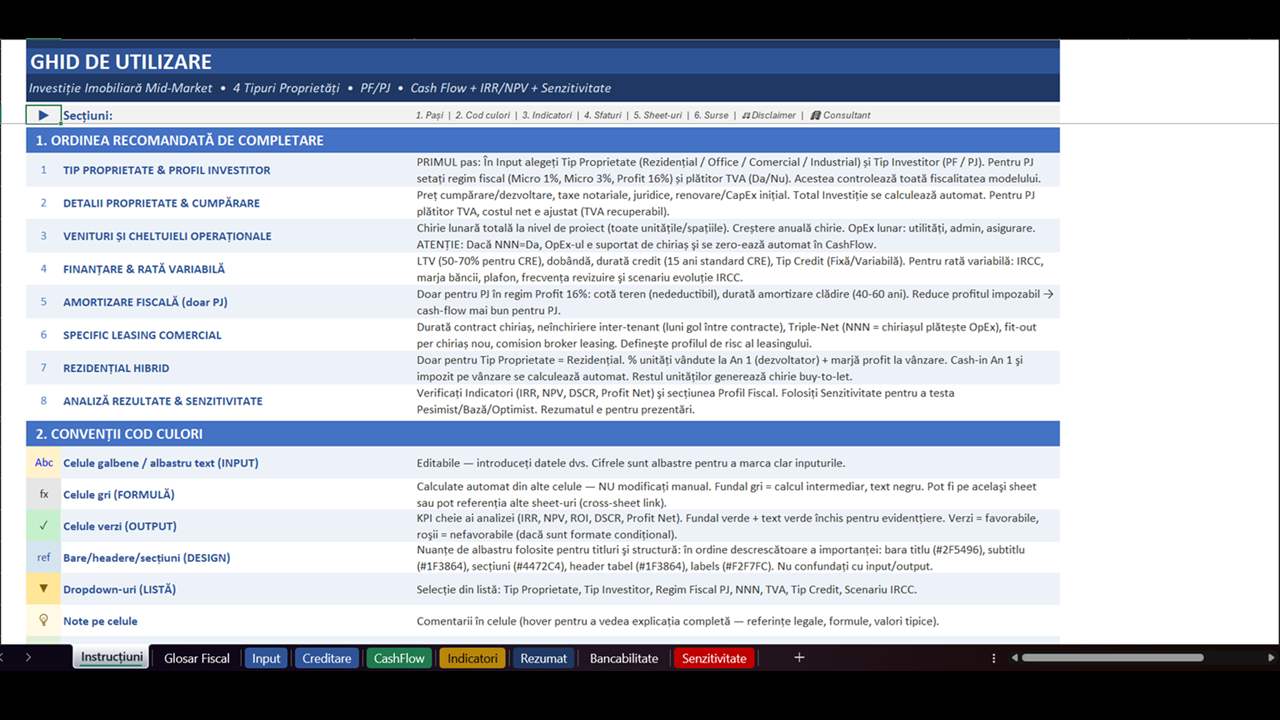Go to previous sheet tab arrow
Viewport: 1280px width, 720px height.
3,658
